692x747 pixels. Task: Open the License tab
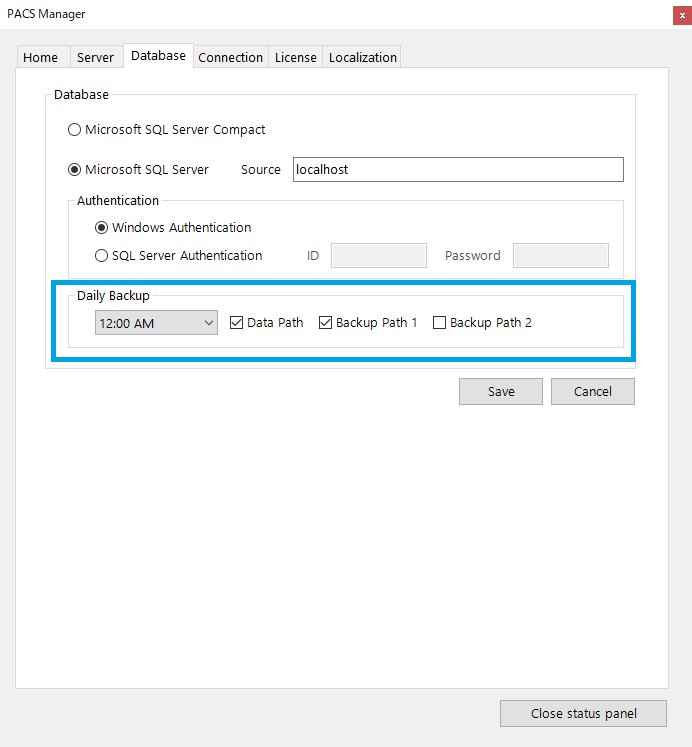tap(296, 57)
